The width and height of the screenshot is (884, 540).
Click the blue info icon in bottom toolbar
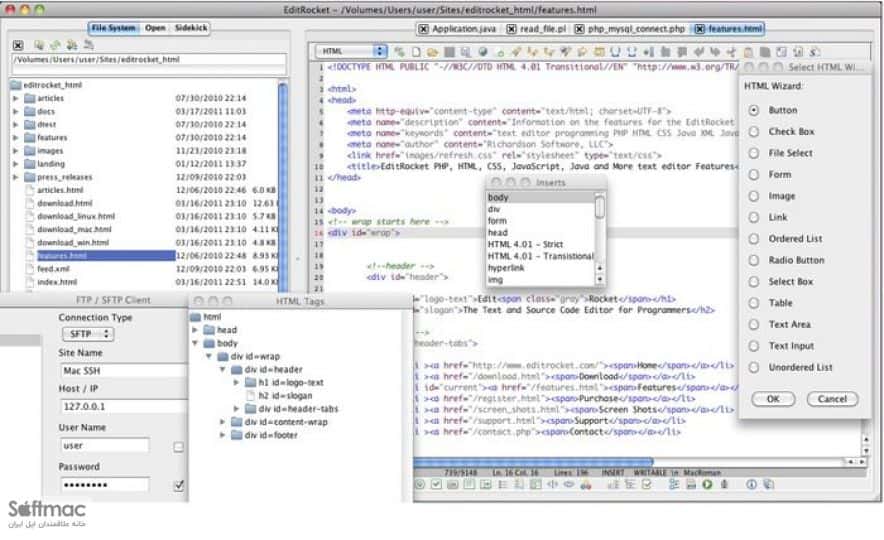coord(751,484)
